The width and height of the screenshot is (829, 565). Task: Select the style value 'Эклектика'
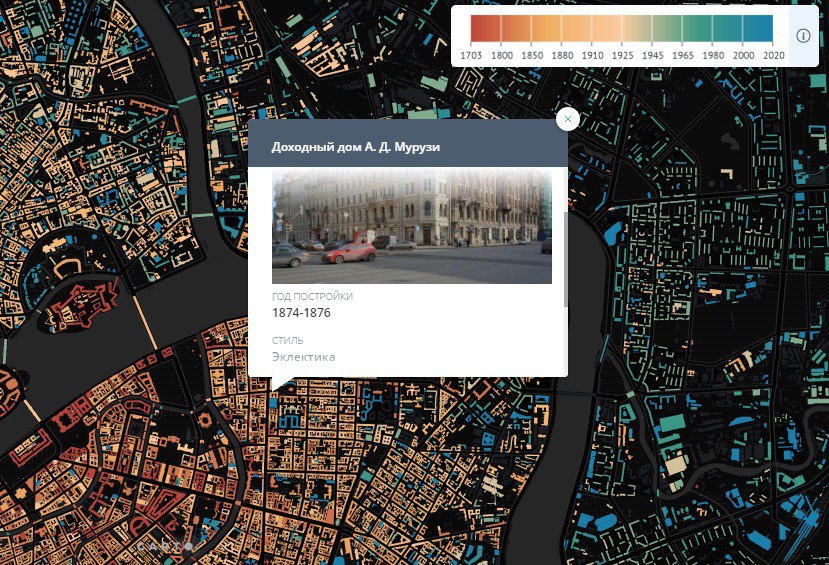[x=303, y=357]
